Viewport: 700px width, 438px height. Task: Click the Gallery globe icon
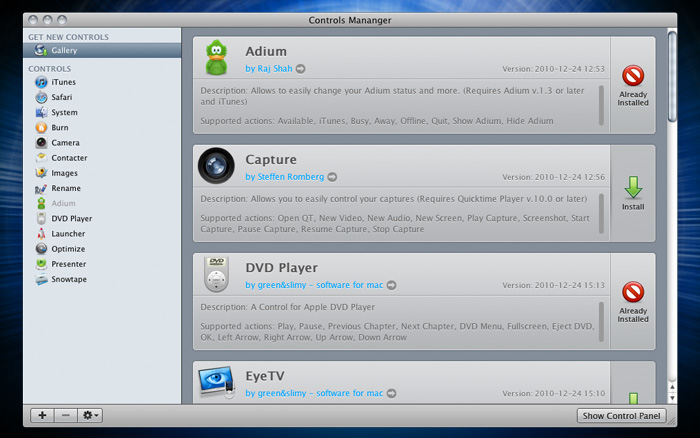(x=41, y=50)
